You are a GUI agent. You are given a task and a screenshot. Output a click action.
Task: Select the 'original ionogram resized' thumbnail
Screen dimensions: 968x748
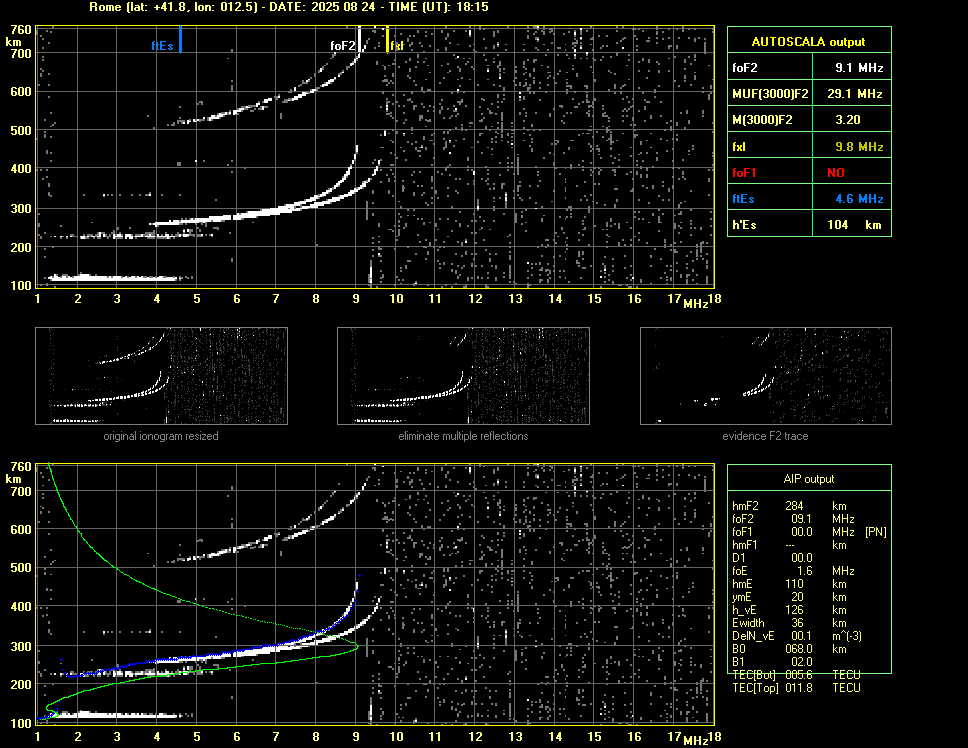(x=161, y=376)
